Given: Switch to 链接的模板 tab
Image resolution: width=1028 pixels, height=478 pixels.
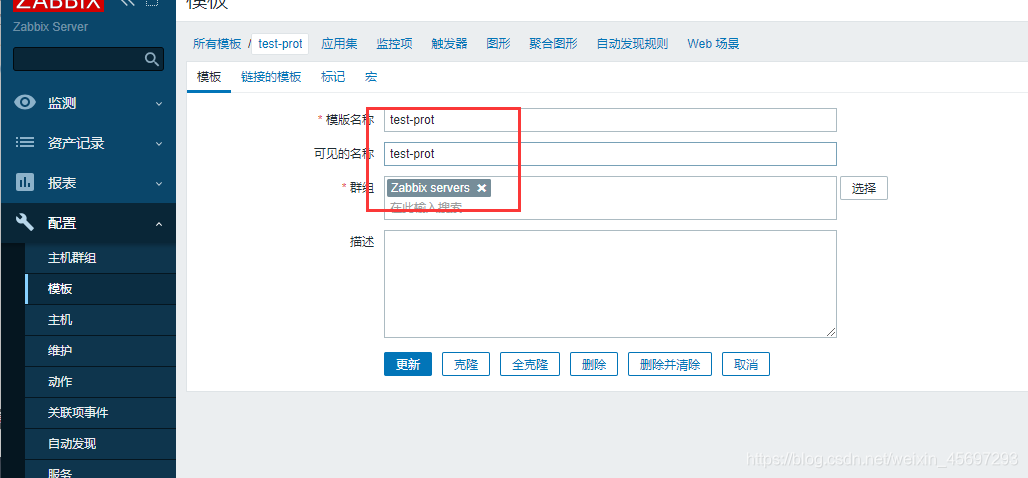Looking at the screenshot, I should pyautogui.click(x=271, y=77).
